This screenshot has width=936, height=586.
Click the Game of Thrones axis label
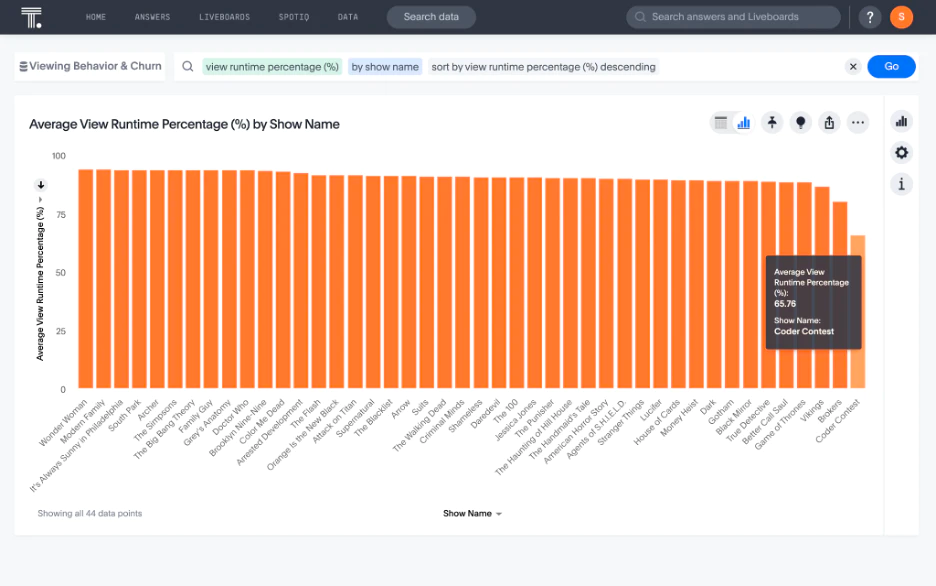(780, 424)
